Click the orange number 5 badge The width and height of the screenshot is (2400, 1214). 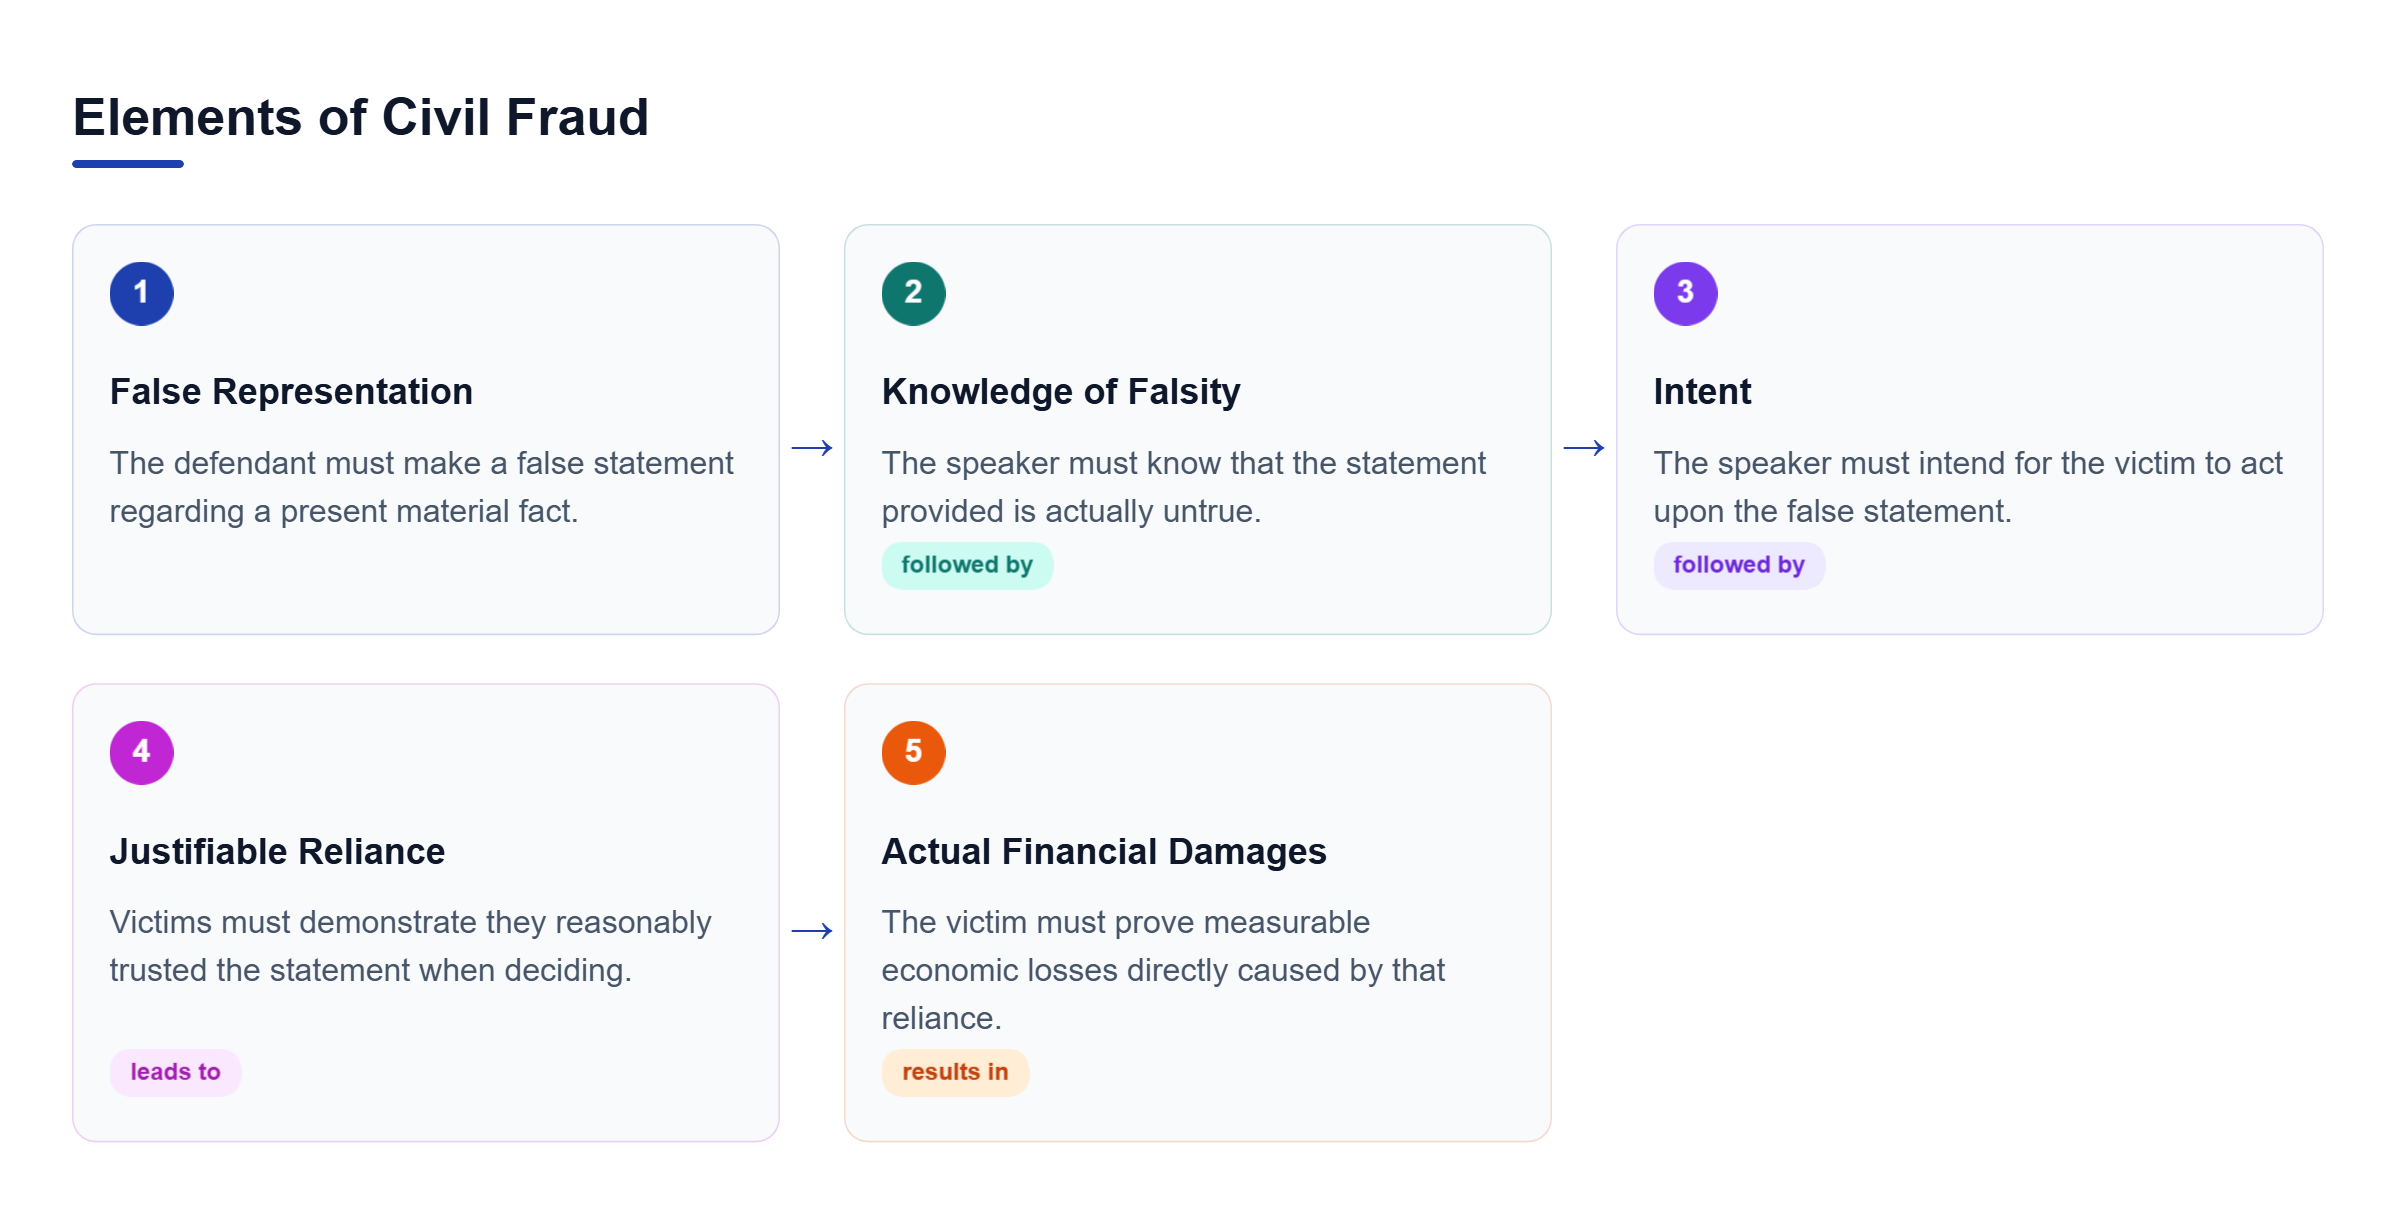pos(913,752)
